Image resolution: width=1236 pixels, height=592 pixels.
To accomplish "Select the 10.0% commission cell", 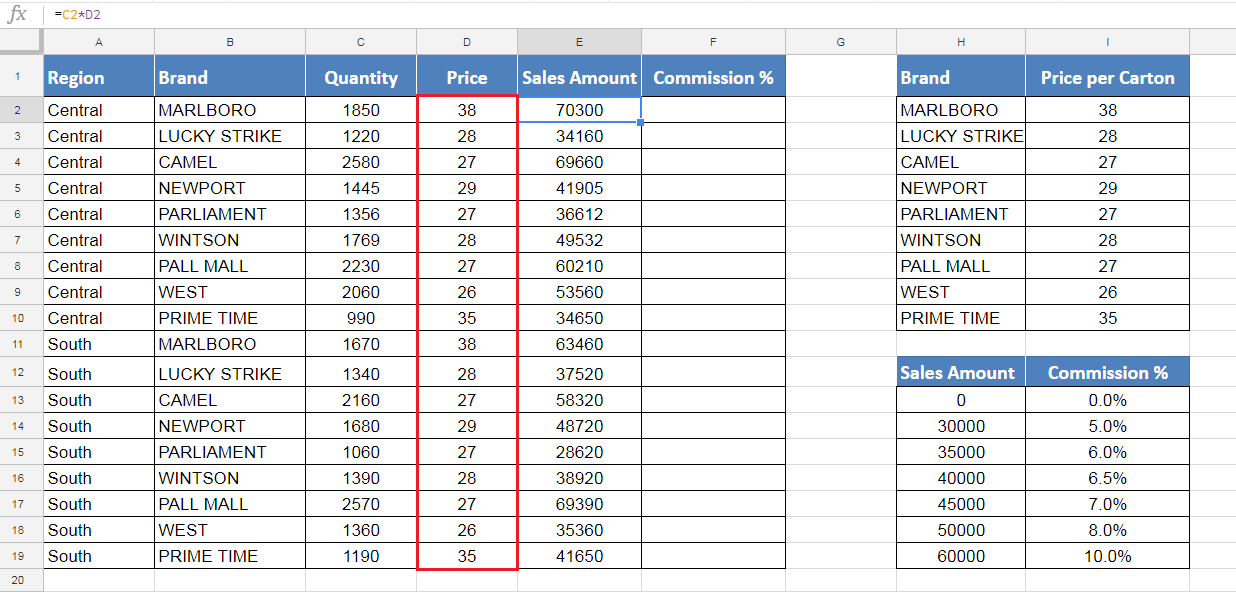I will pyautogui.click(x=1107, y=556).
